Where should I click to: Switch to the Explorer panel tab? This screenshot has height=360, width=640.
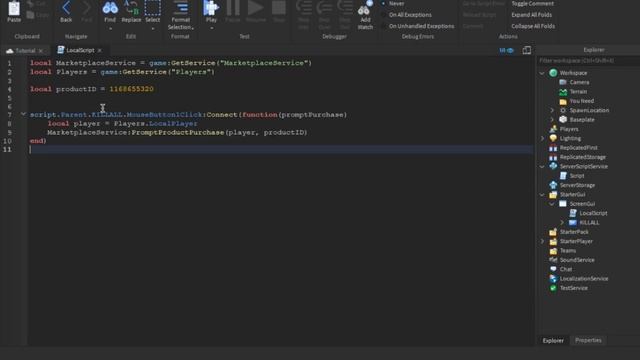pyautogui.click(x=553, y=340)
